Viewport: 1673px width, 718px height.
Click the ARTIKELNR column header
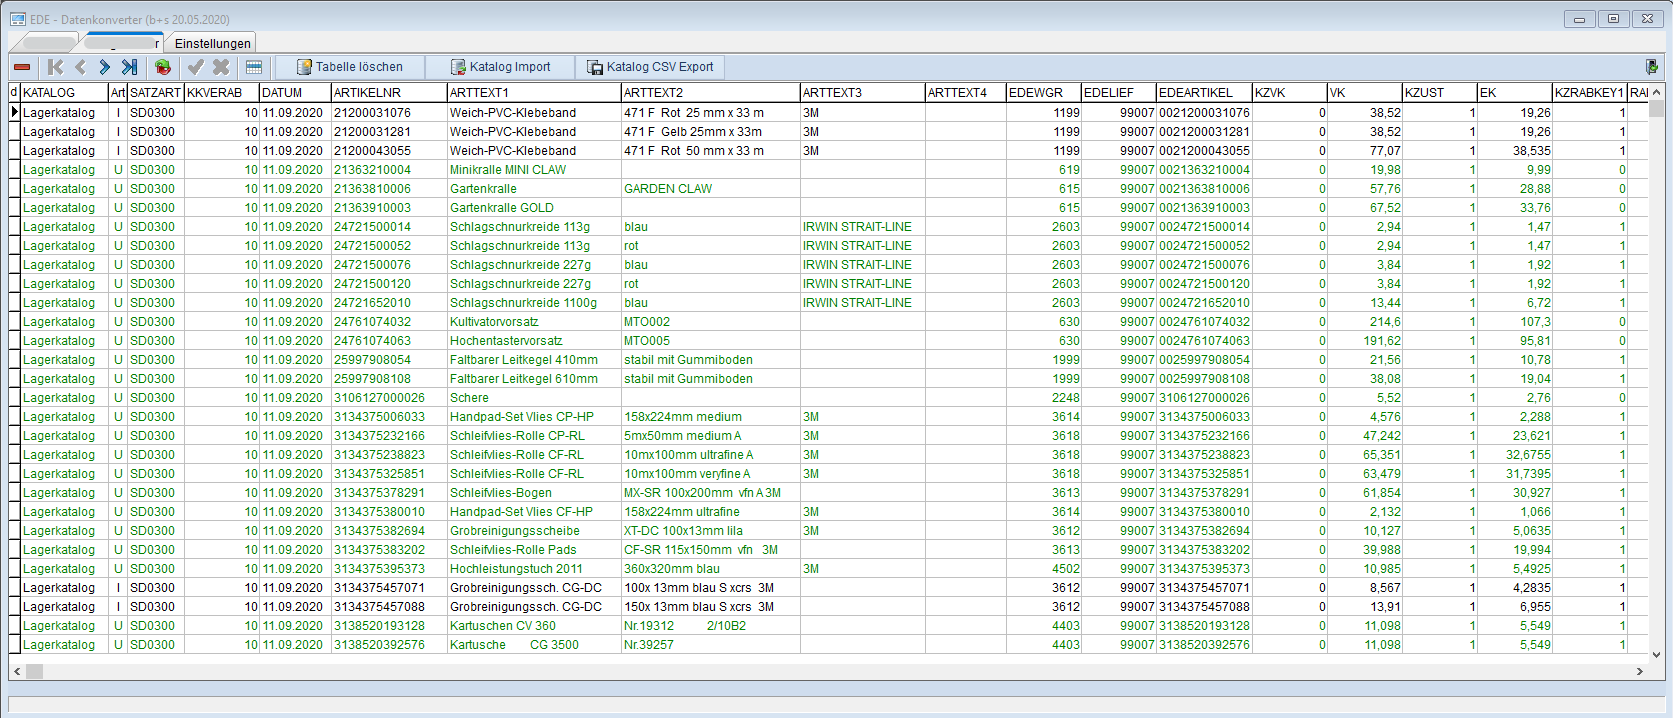tap(388, 92)
